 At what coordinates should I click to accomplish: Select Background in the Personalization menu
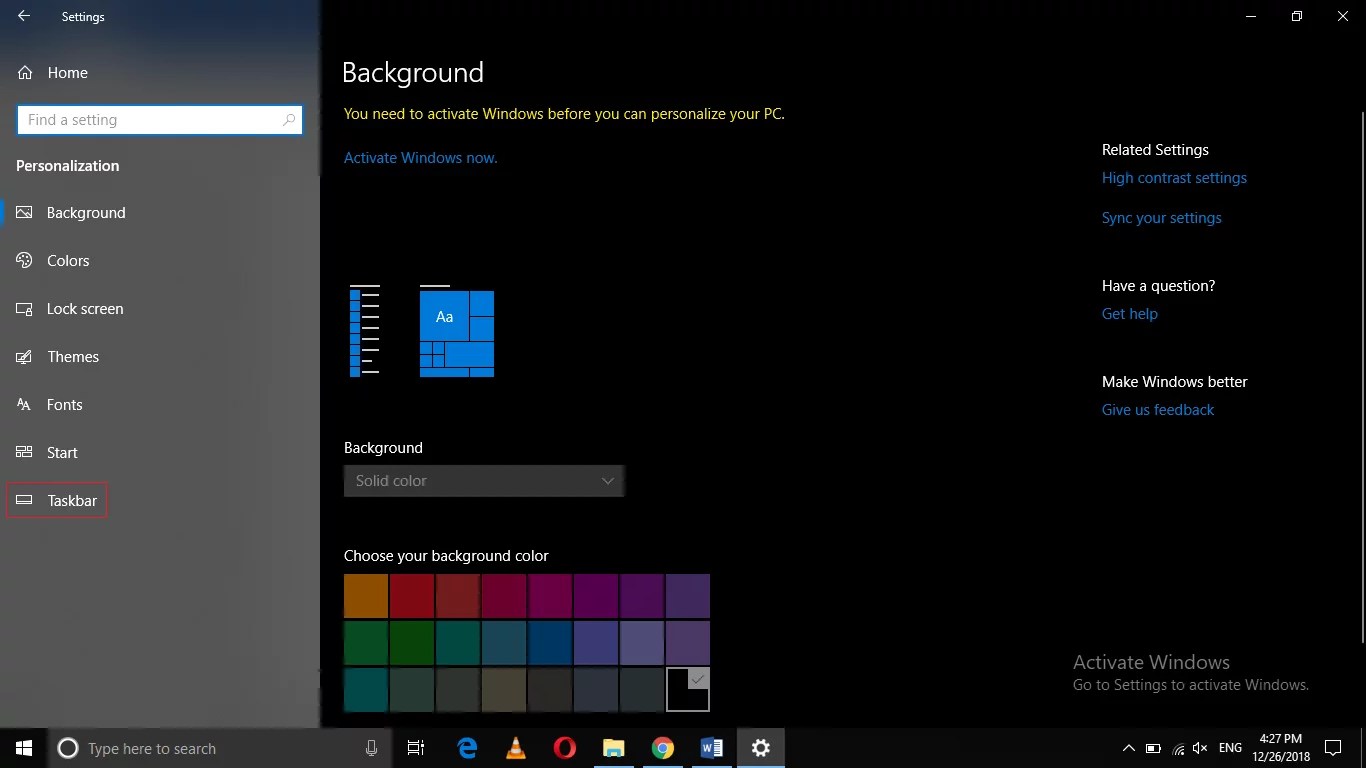(85, 212)
